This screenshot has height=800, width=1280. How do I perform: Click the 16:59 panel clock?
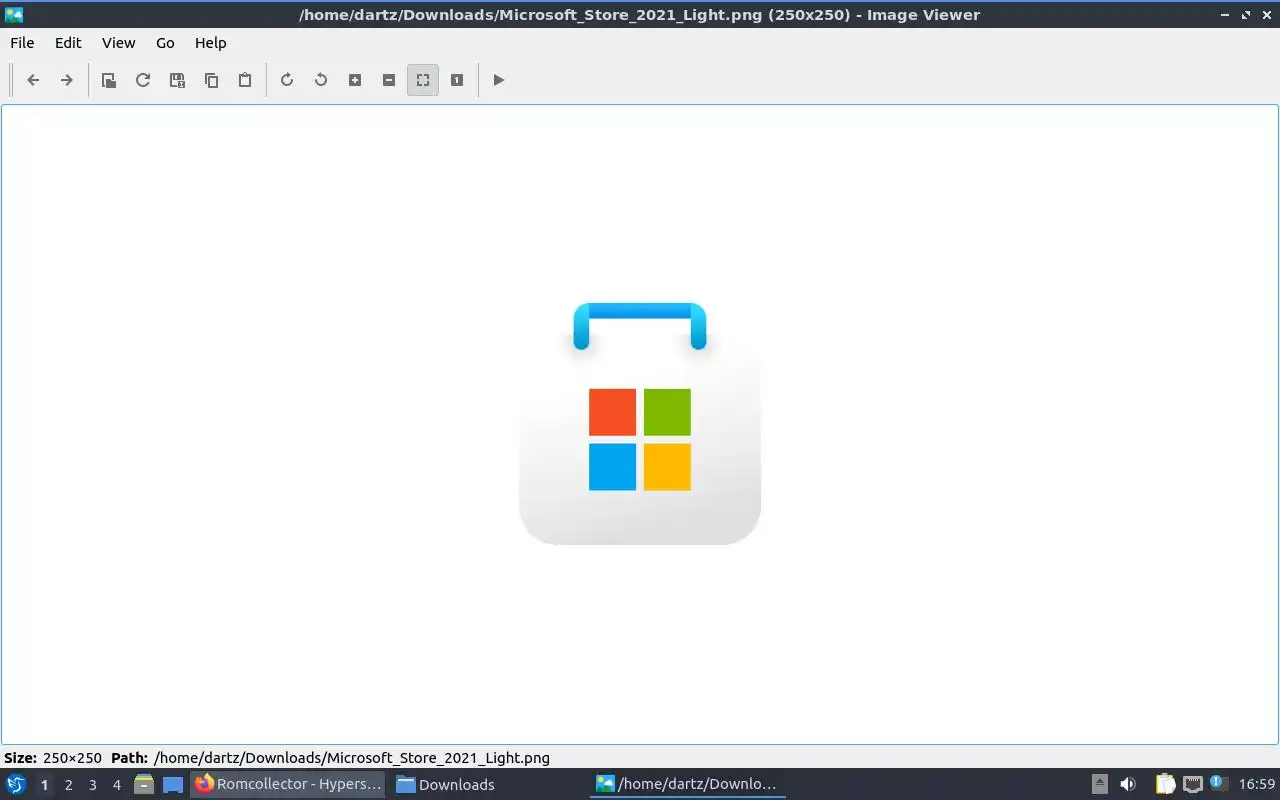pyautogui.click(x=1257, y=784)
